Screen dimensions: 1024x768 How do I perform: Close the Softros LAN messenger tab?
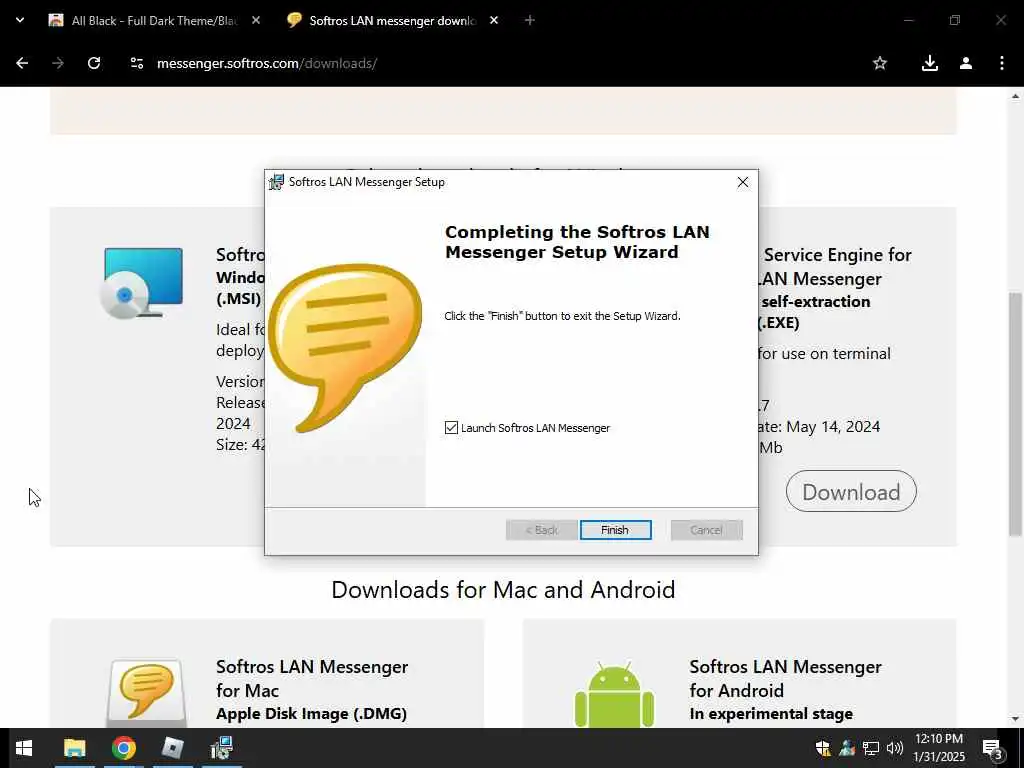pos(494,21)
